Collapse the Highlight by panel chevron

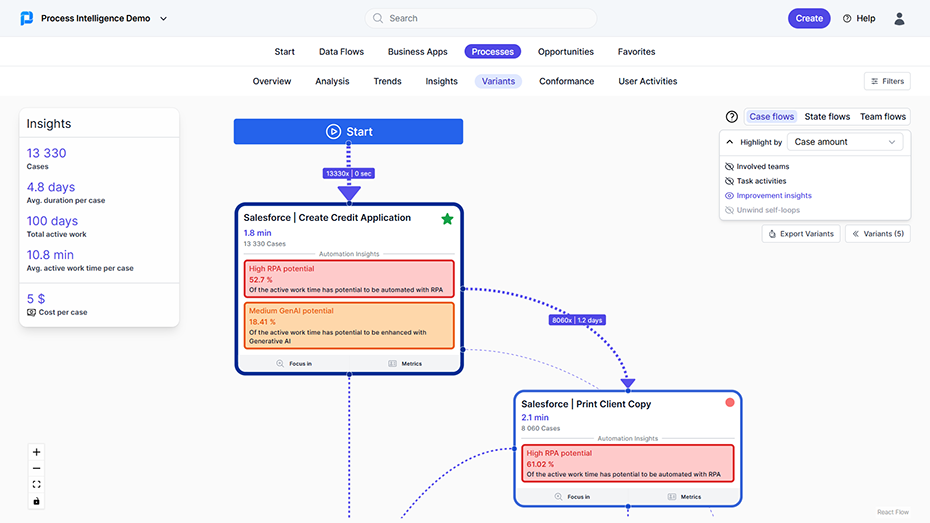pos(730,142)
